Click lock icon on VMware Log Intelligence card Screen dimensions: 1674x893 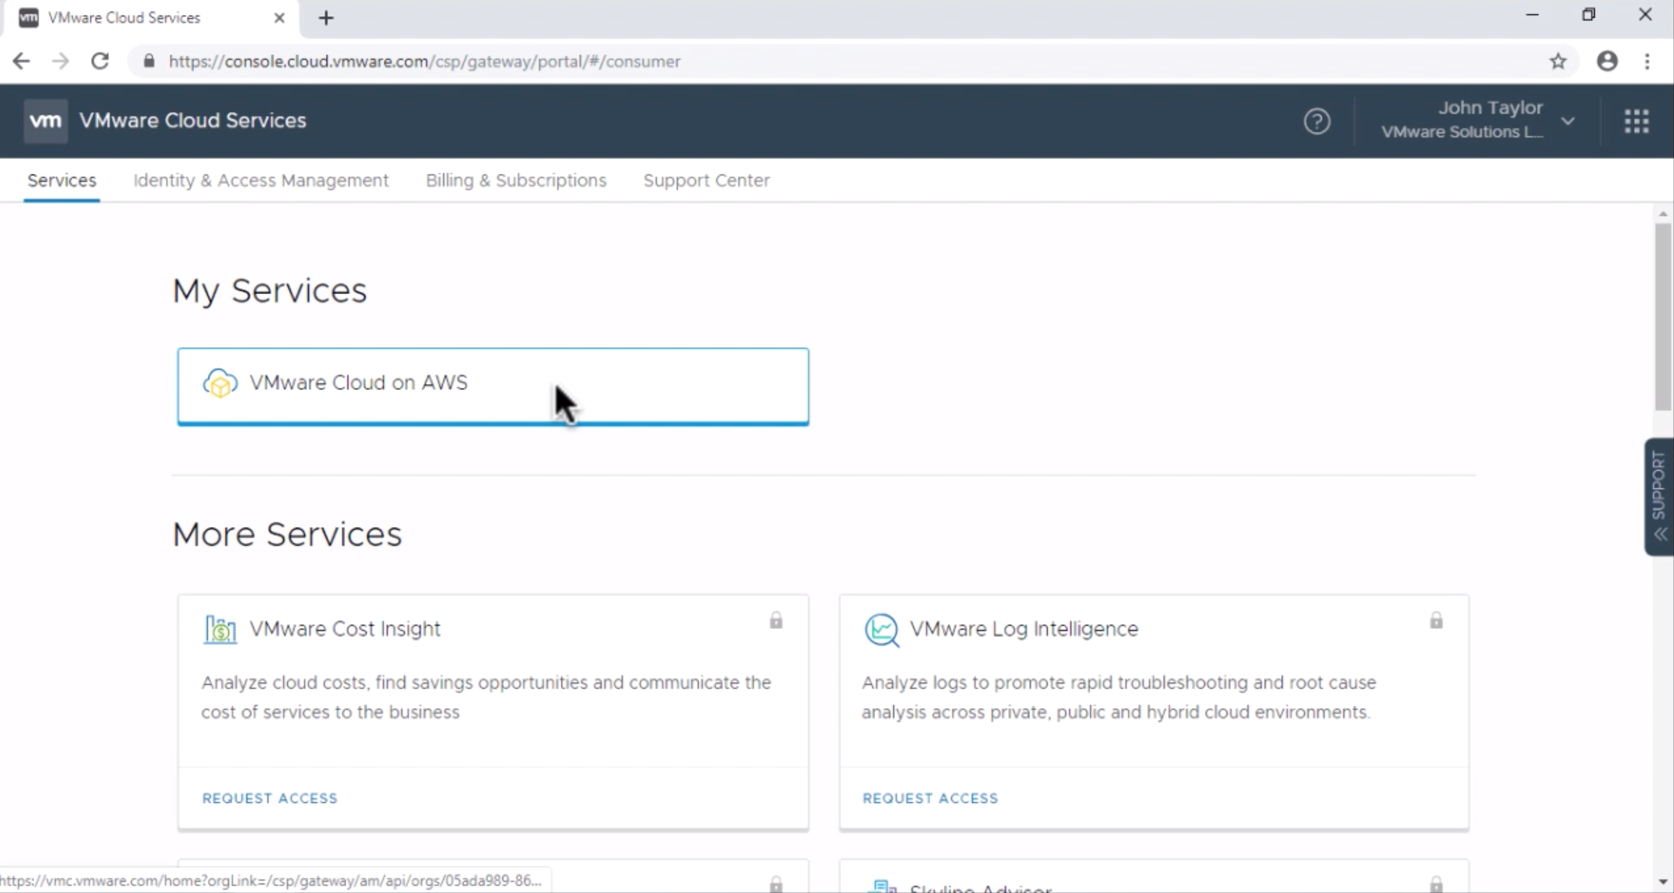click(x=1436, y=621)
